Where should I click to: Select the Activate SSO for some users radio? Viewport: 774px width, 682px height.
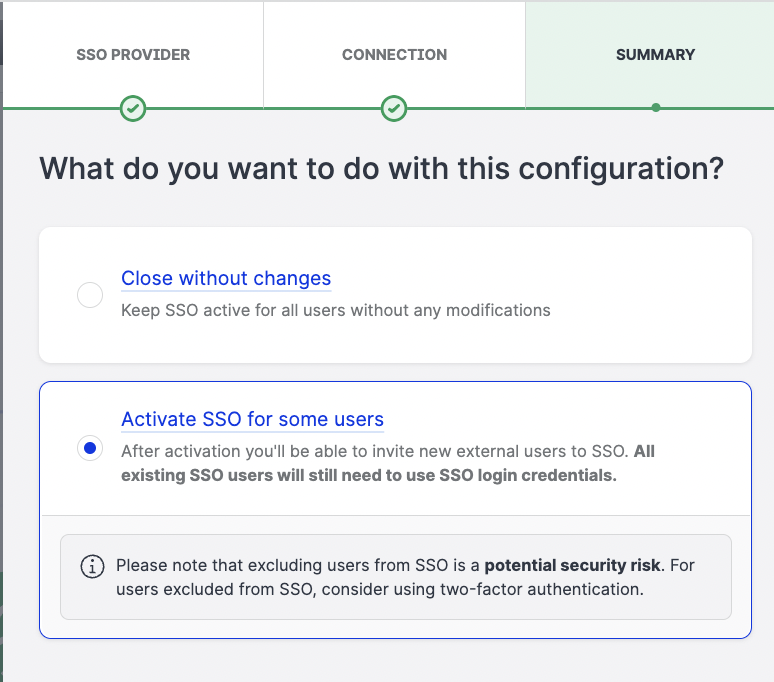pyautogui.click(x=90, y=449)
